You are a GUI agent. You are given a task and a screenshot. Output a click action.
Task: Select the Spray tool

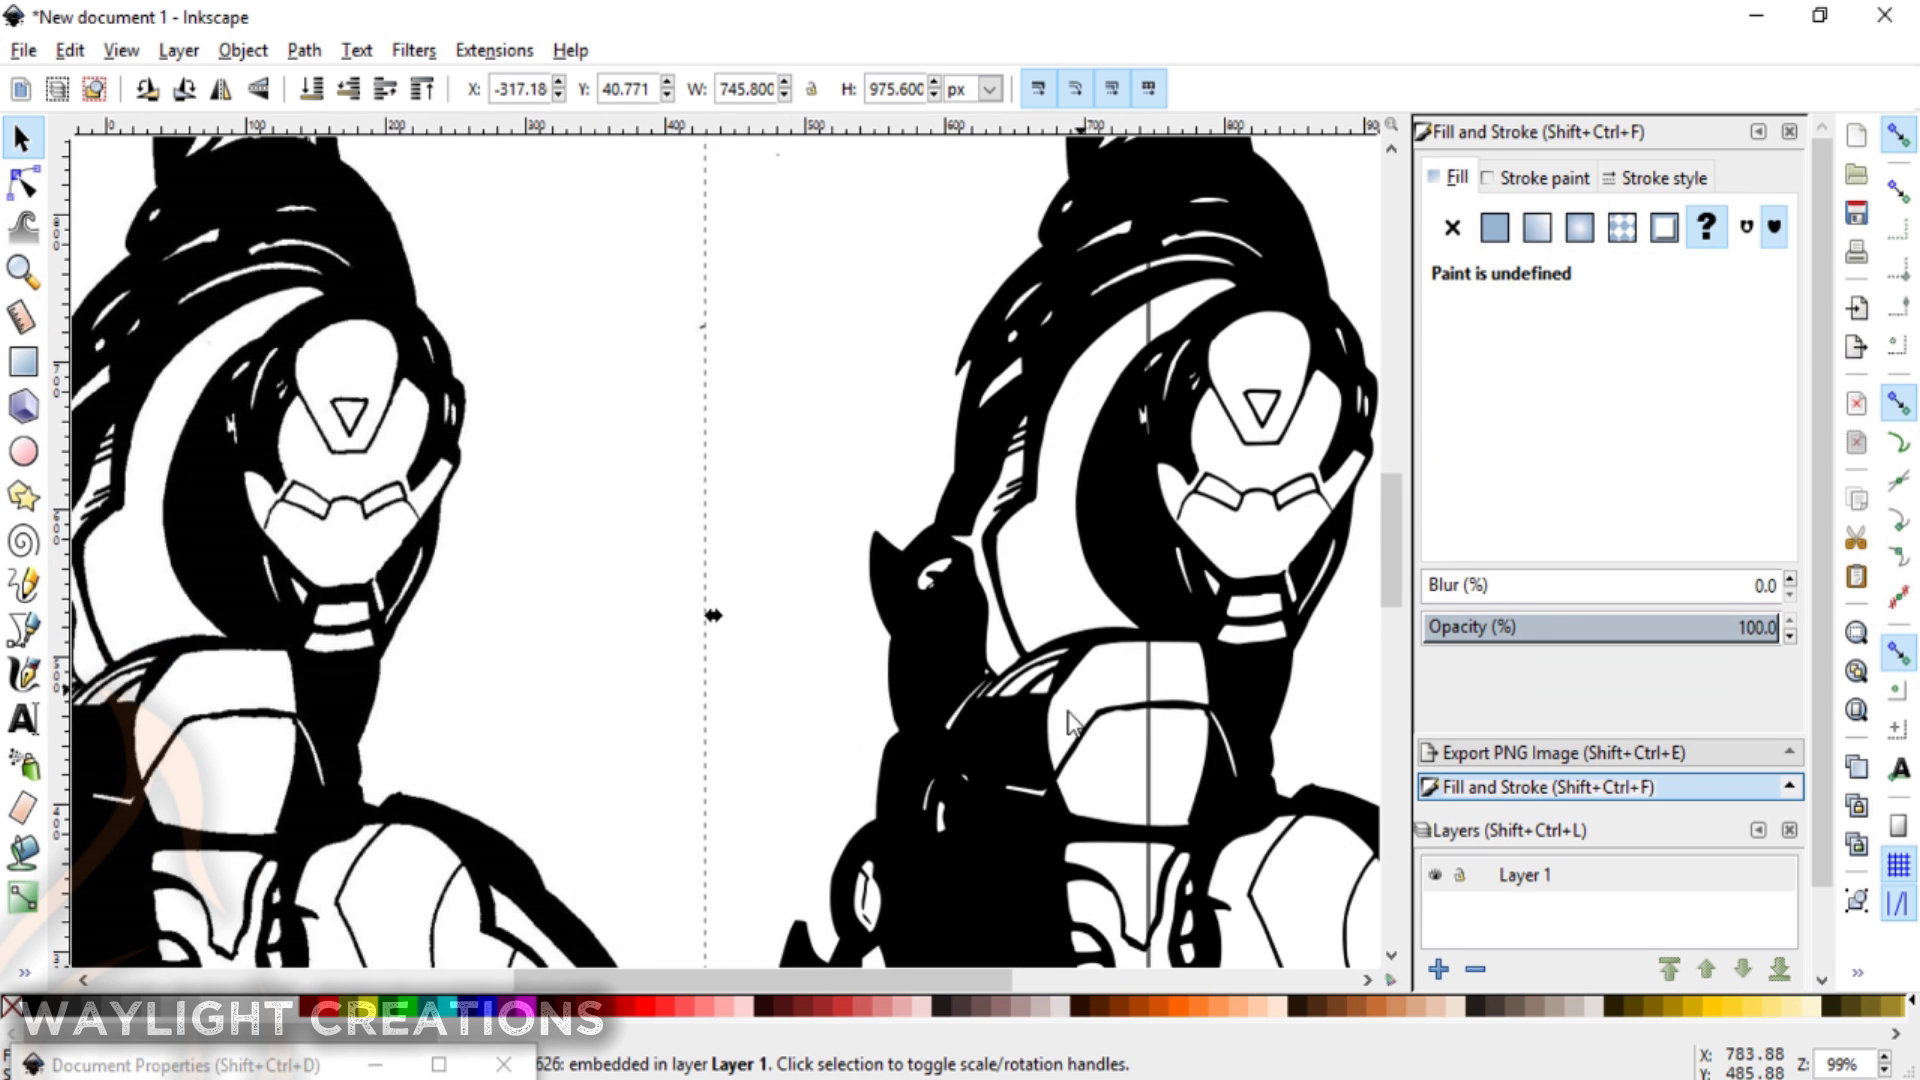pos(22,764)
